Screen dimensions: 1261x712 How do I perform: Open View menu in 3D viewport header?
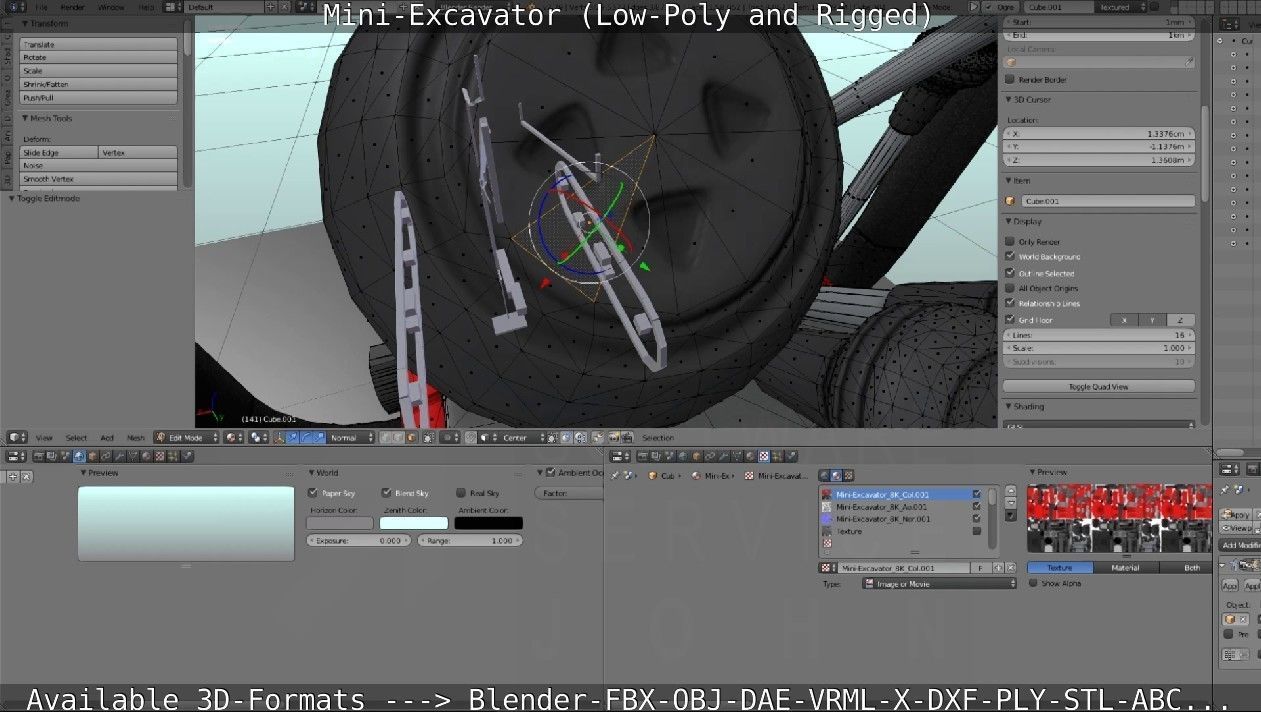pos(44,437)
